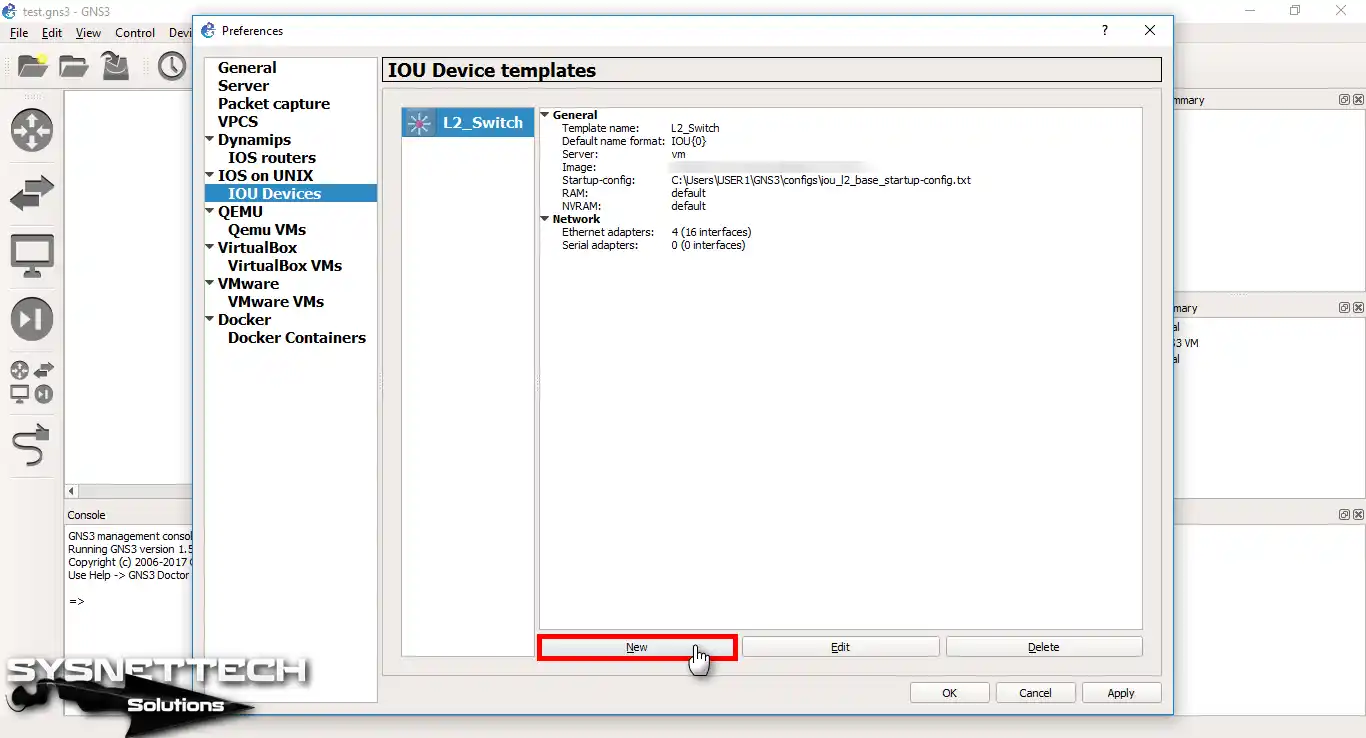Collapse the Dynamips tree arrow
This screenshot has width=1366, height=738.
pyautogui.click(x=210, y=140)
